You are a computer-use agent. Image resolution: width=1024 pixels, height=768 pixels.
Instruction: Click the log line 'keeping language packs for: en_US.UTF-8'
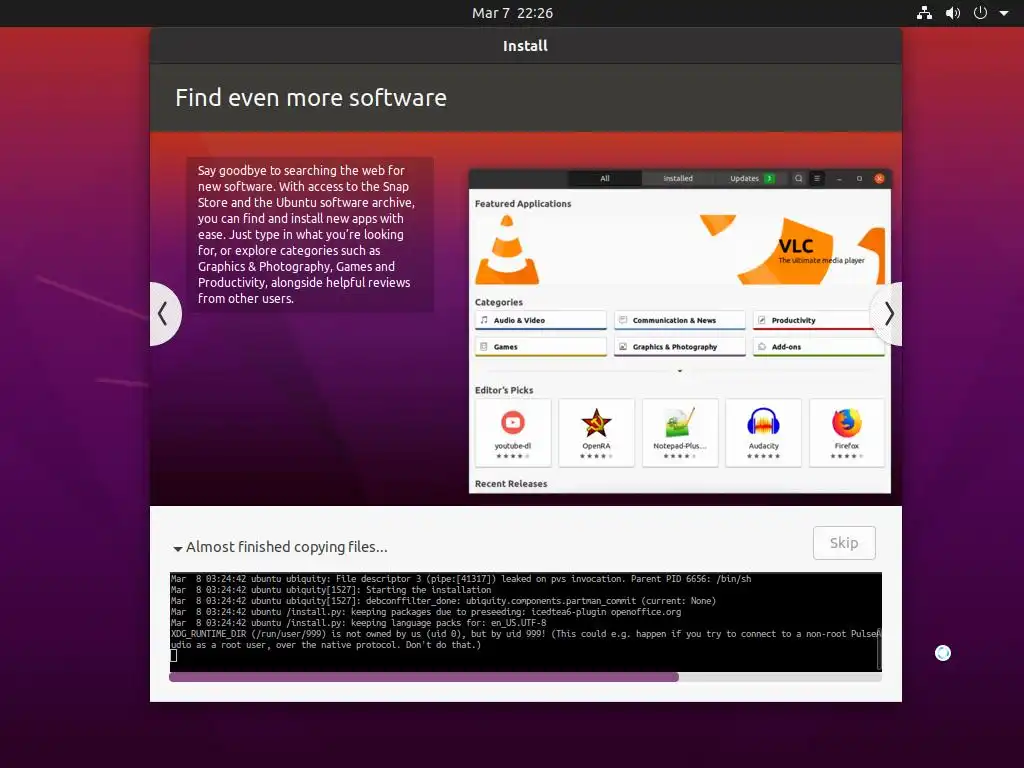coord(359,623)
